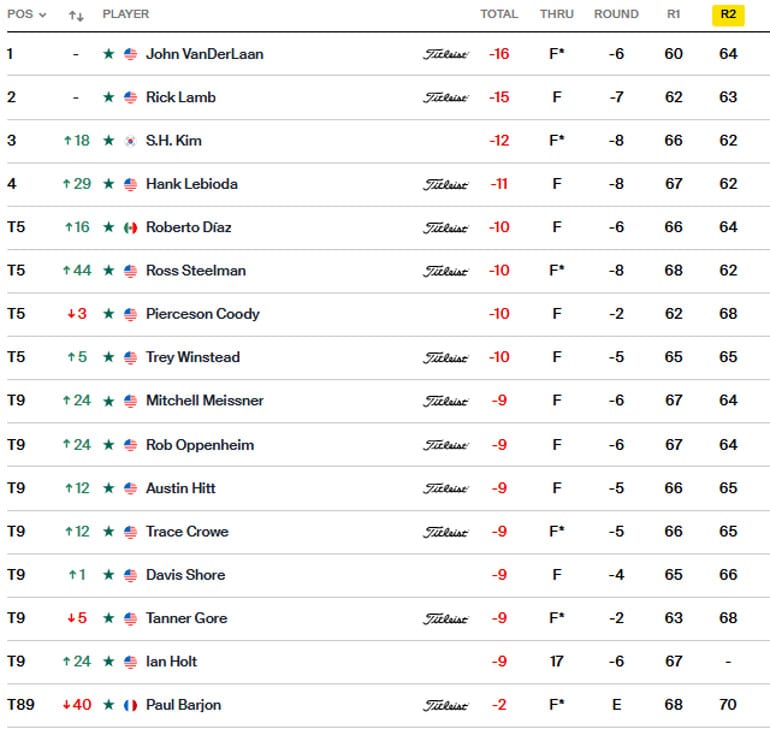Open Mitchell Meissner's player profile
Image resolution: width=770 pixels, height=729 pixels.
click(x=205, y=401)
